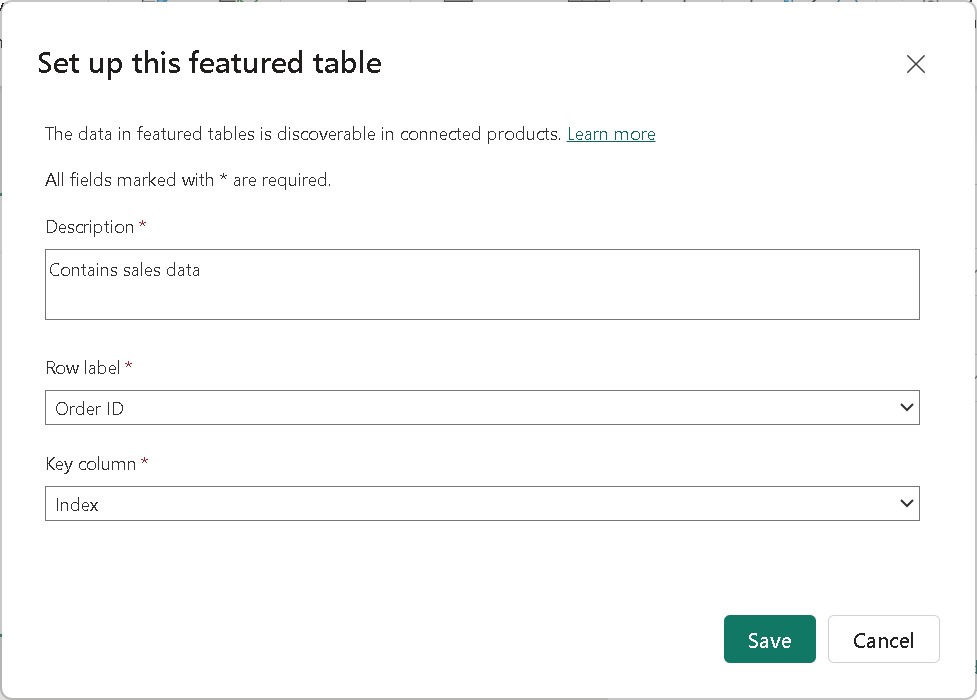977x700 pixels.
Task: Click the red asterisk beside Description
Action: [142, 227]
